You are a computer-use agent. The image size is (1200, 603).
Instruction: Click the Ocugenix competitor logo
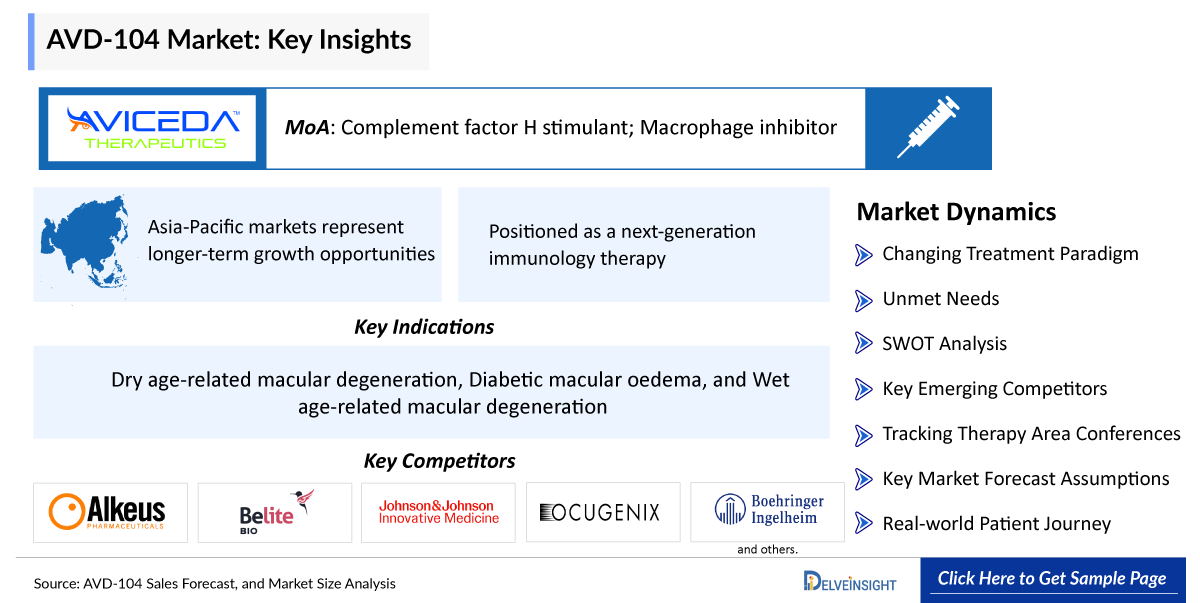tap(601, 512)
